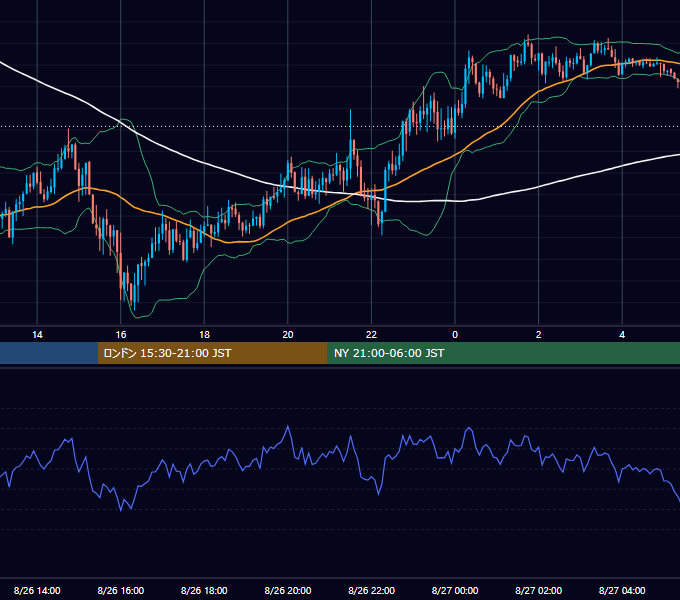Click the 8/27 02:00 date label
This screenshot has width=680, height=600.
click(539, 590)
